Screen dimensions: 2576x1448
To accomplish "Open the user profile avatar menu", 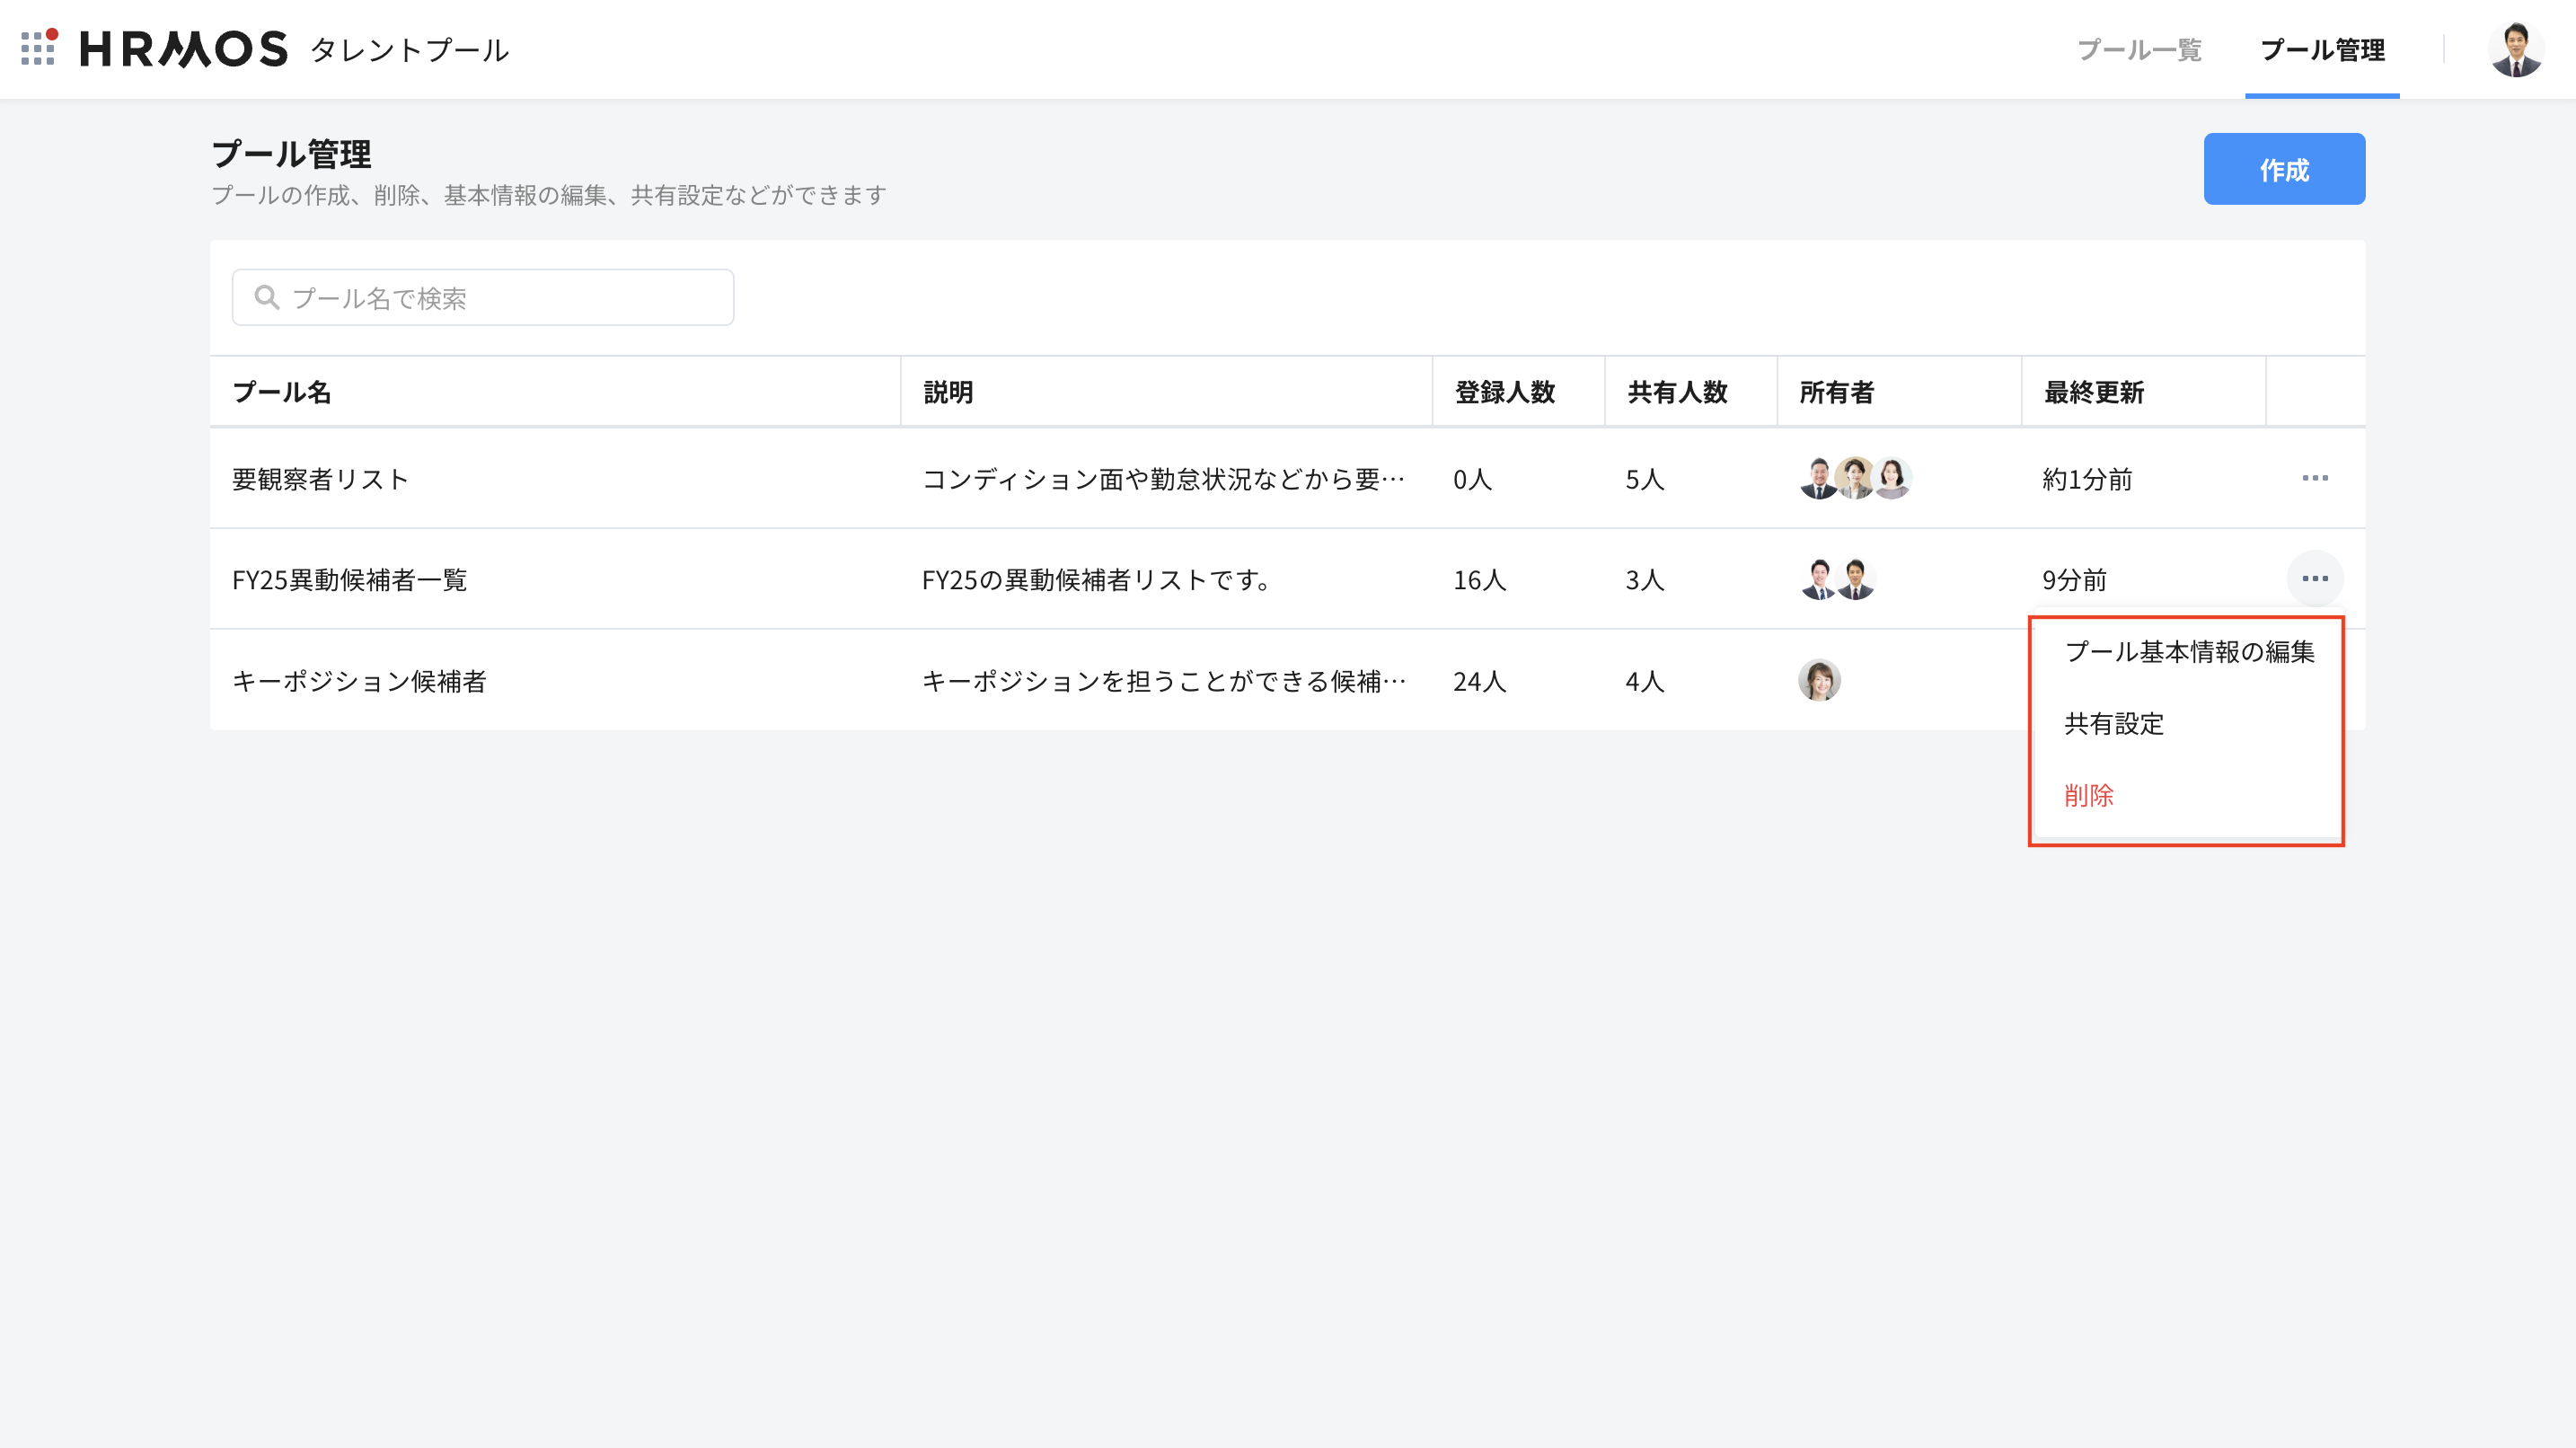I will click(2515, 49).
